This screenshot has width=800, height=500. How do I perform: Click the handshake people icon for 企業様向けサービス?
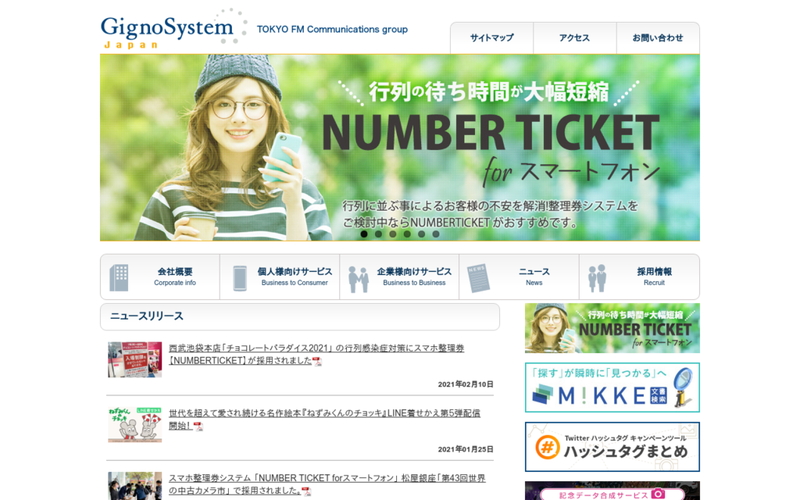359,279
